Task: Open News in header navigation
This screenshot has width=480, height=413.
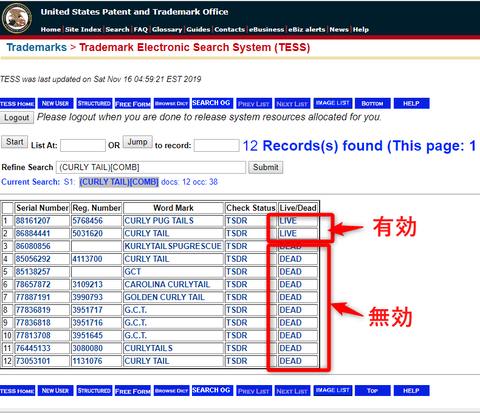Action: pyautogui.click(x=339, y=30)
